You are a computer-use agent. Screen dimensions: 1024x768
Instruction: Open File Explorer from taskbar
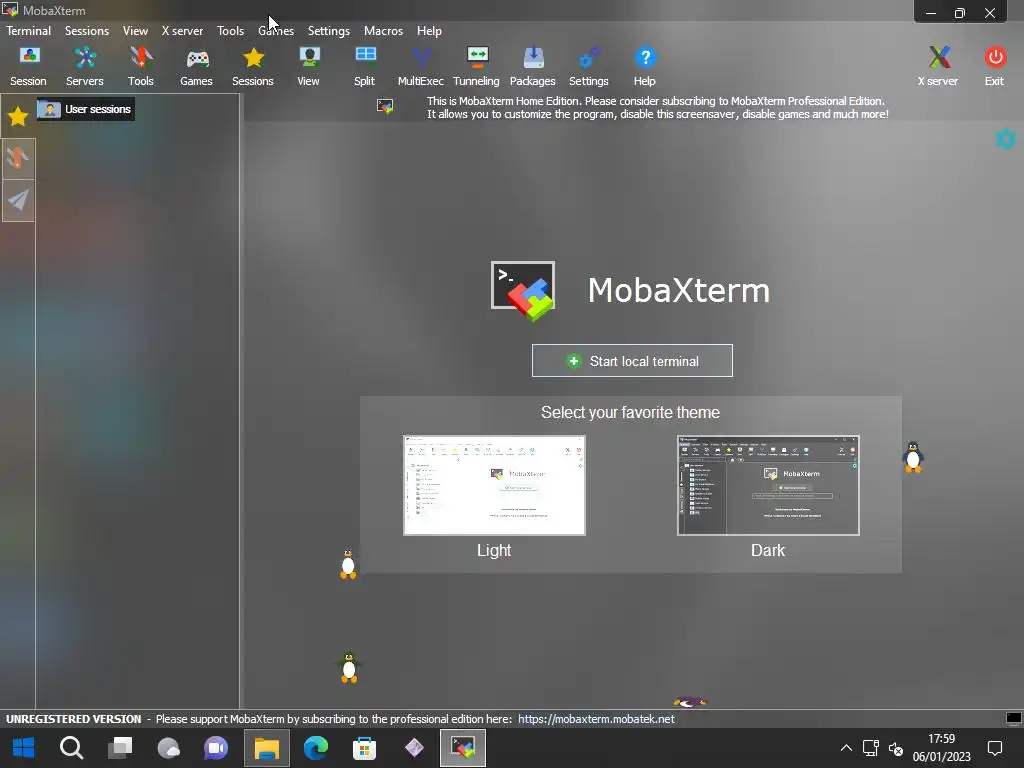pos(266,748)
